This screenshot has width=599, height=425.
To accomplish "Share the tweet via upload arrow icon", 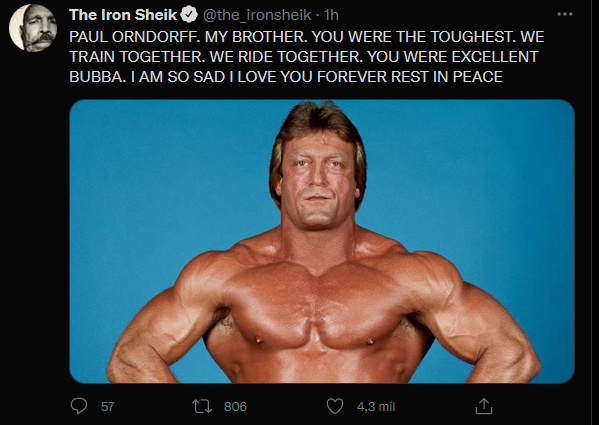I will pyautogui.click(x=484, y=406).
